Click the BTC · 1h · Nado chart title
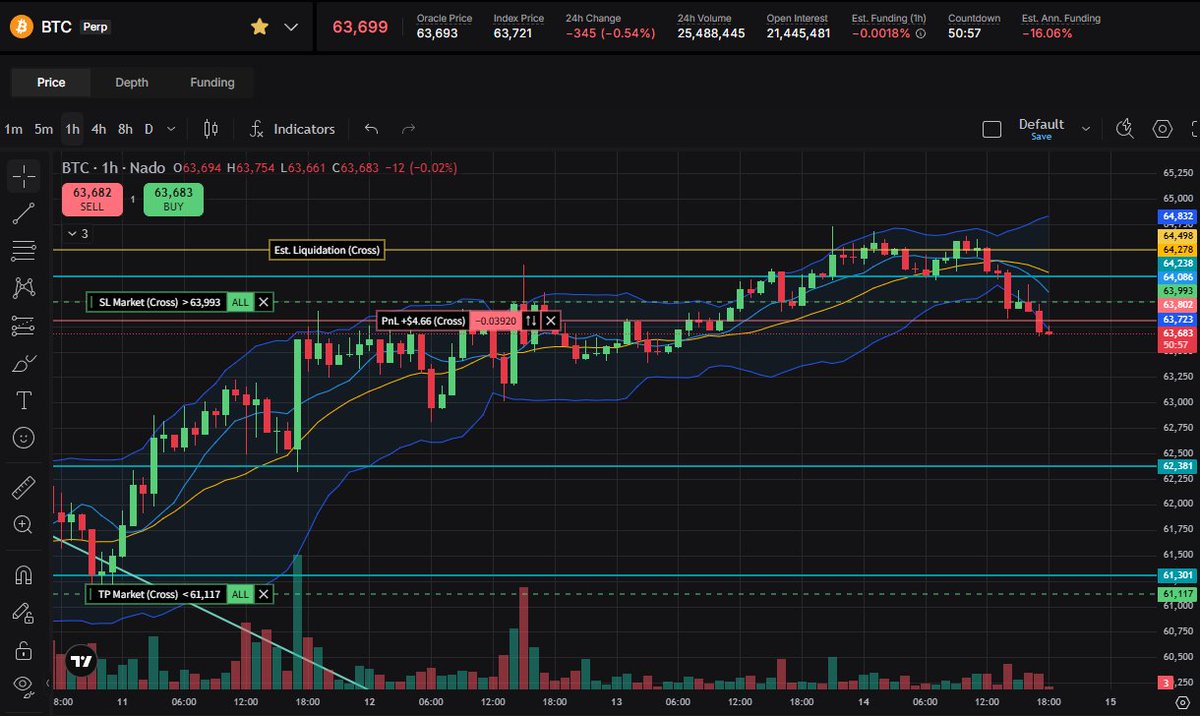 pos(114,168)
